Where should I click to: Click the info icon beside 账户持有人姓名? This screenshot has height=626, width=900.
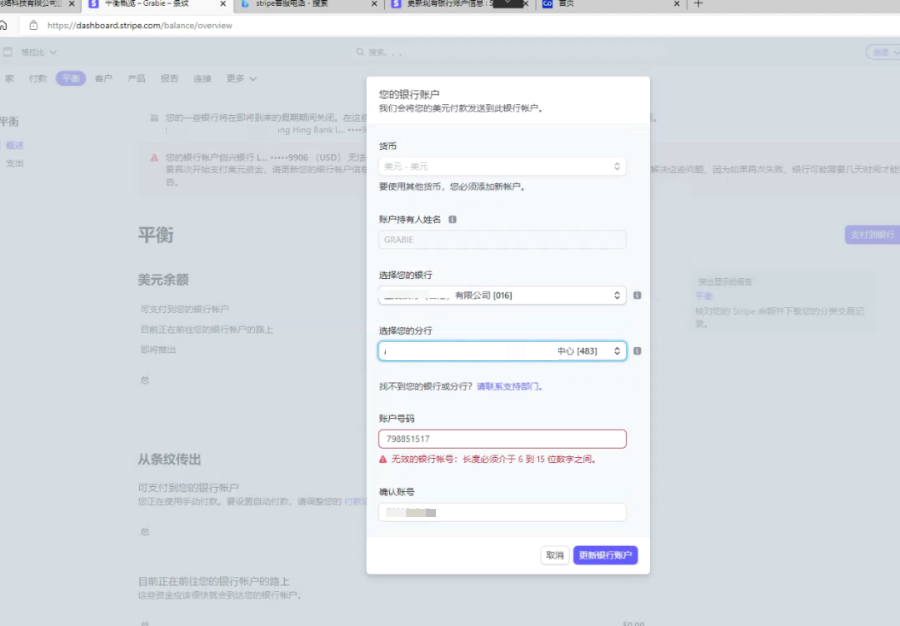coord(452,219)
